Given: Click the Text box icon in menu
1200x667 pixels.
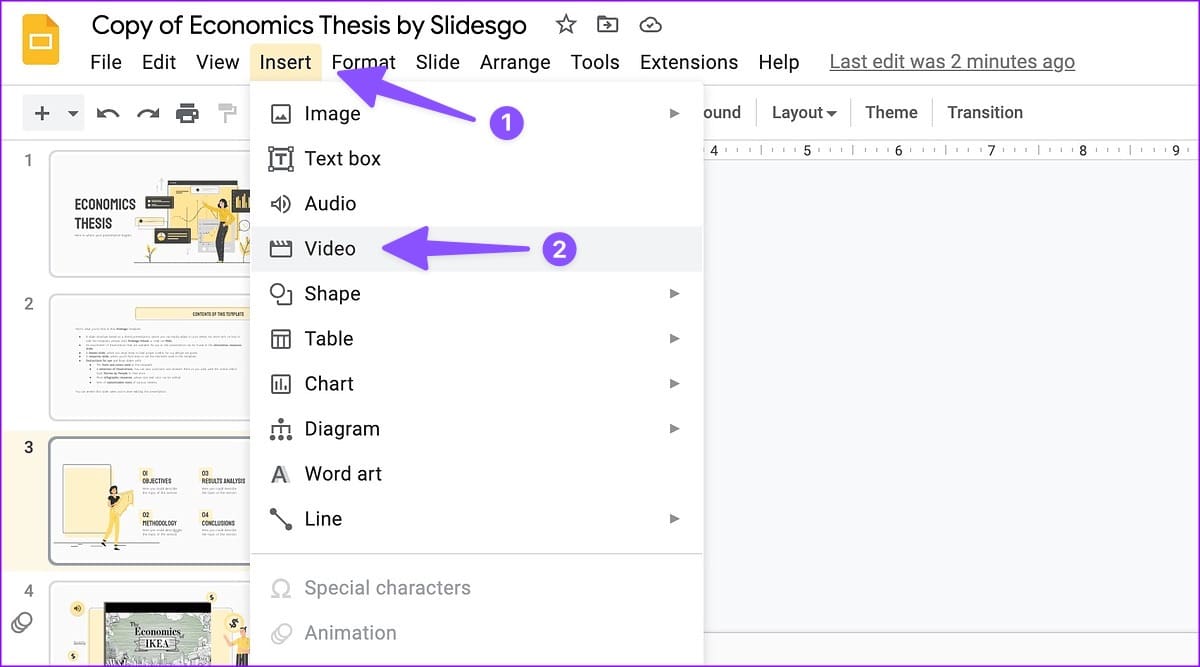Looking at the screenshot, I should [281, 159].
